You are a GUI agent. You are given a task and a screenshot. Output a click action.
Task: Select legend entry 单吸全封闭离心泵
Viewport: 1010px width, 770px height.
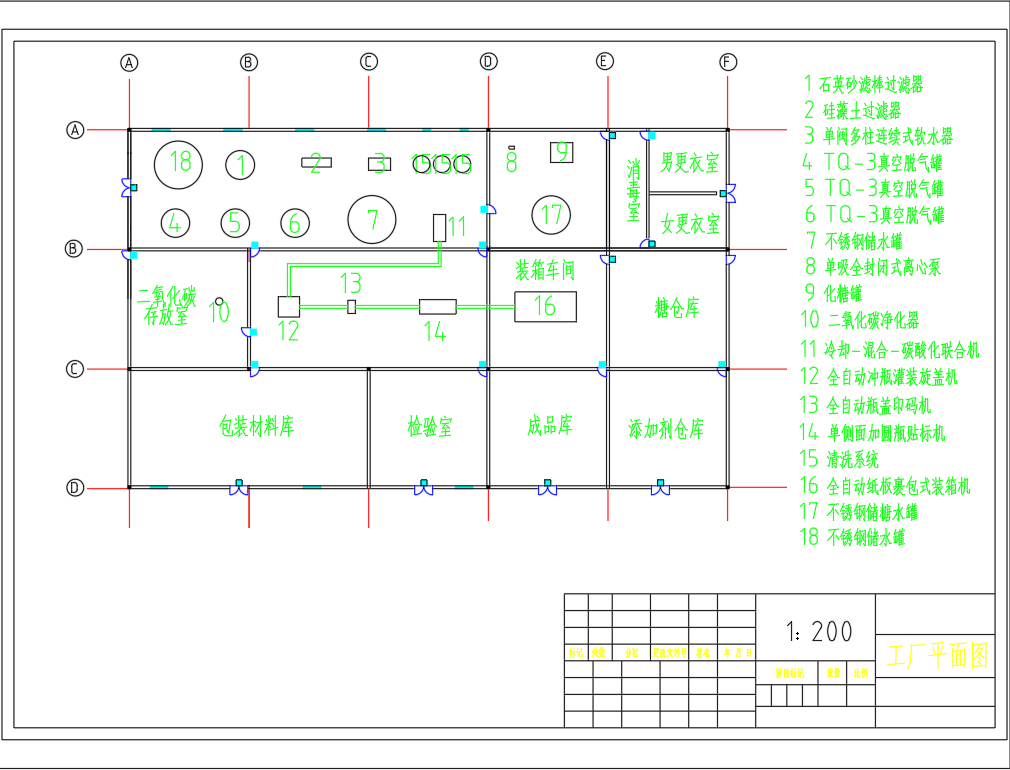[x=882, y=267]
